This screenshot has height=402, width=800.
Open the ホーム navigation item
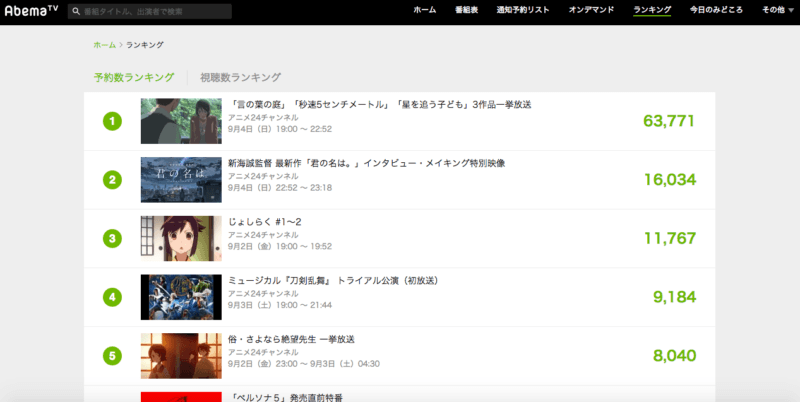[424, 10]
